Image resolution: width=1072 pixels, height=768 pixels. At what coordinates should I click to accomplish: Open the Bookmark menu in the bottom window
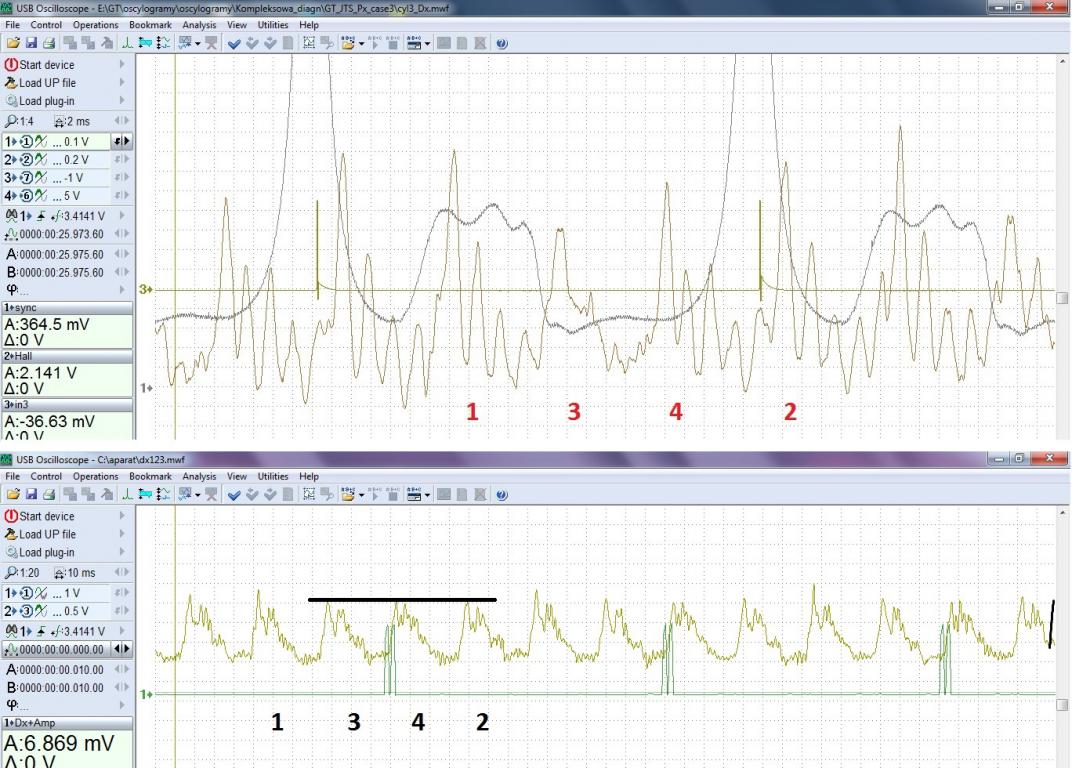tap(149, 477)
